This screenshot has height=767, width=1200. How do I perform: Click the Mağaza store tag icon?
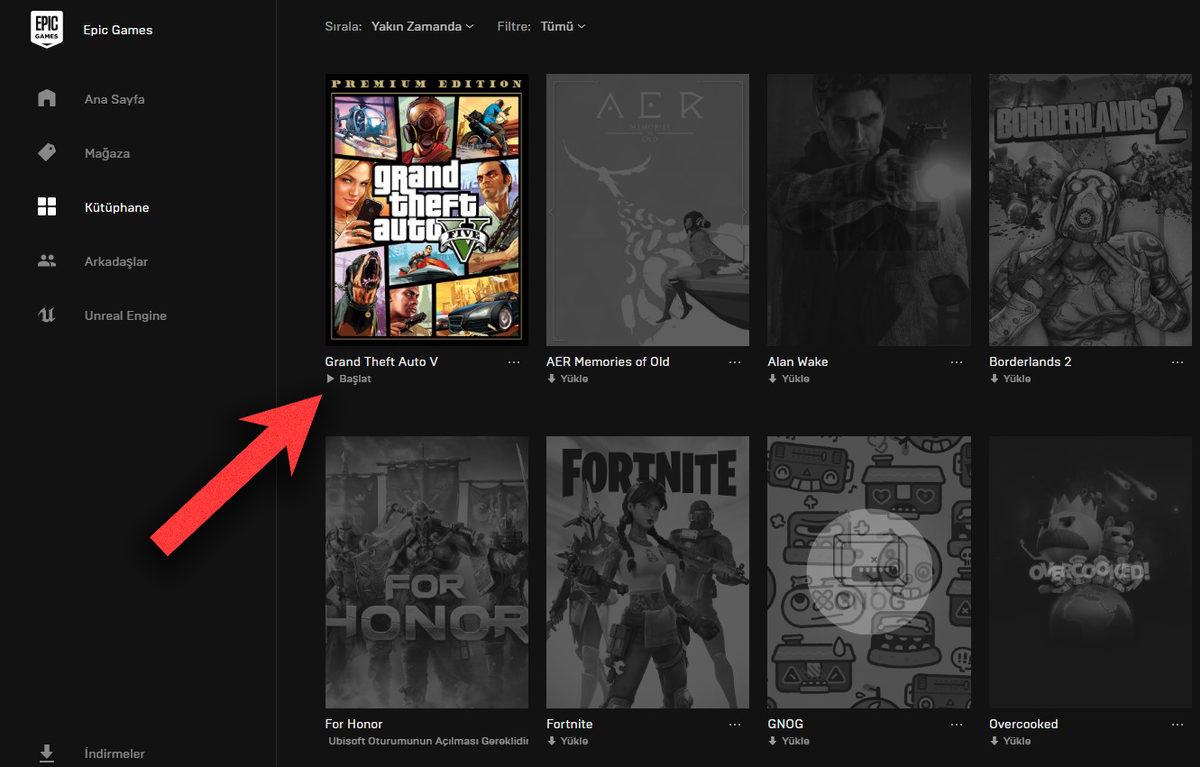pos(46,152)
